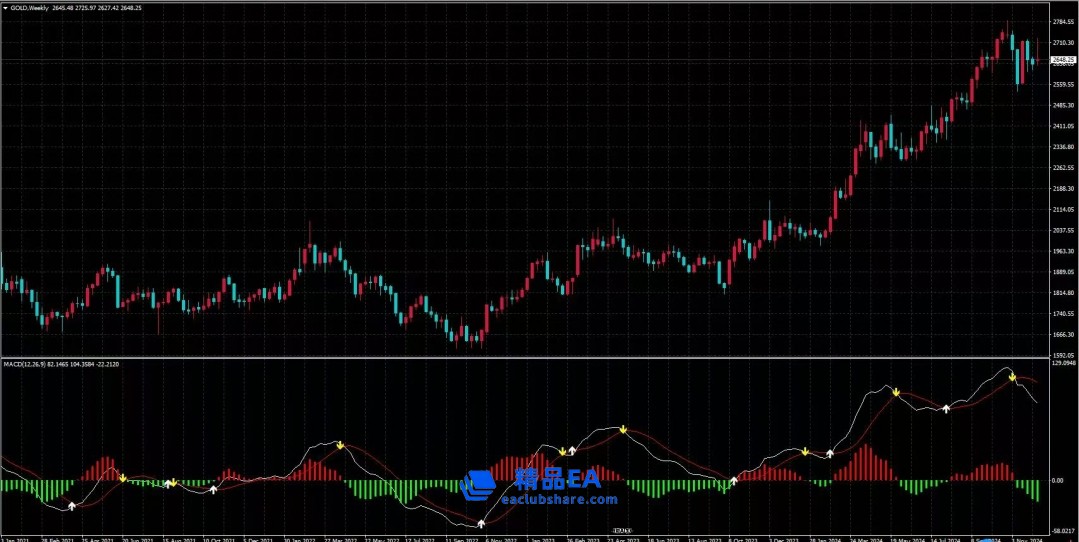The height and width of the screenshot is (542, 1079).
Task: Click white up arrow at MACD's lowest trough
Action: (x=481, y=523)
